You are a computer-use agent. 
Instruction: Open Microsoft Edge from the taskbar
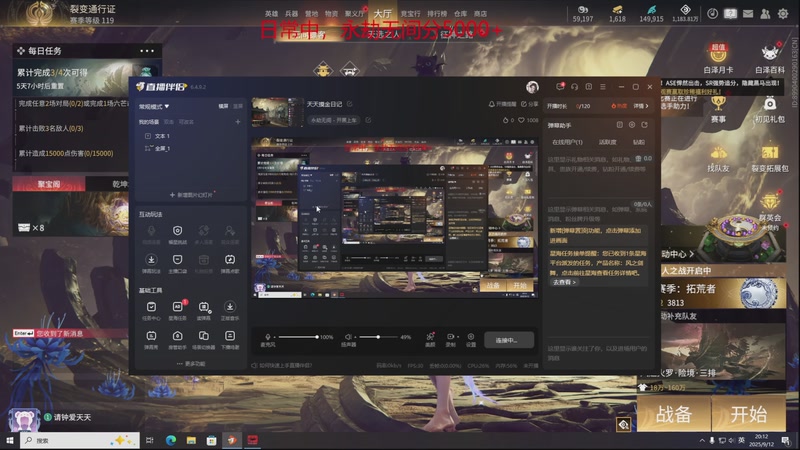point(170,440)
